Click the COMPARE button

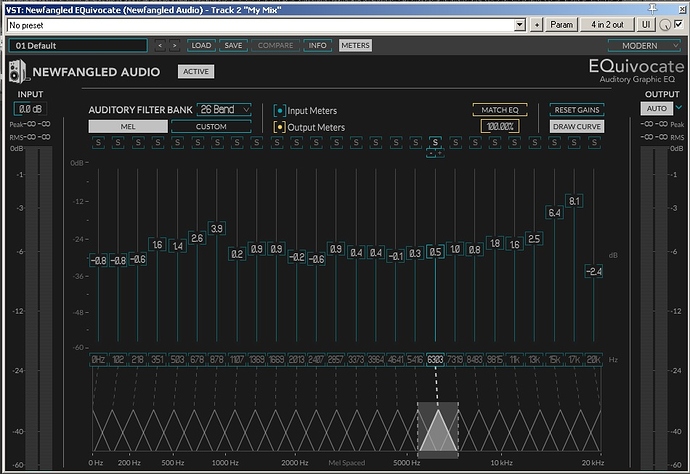point(275,45)
